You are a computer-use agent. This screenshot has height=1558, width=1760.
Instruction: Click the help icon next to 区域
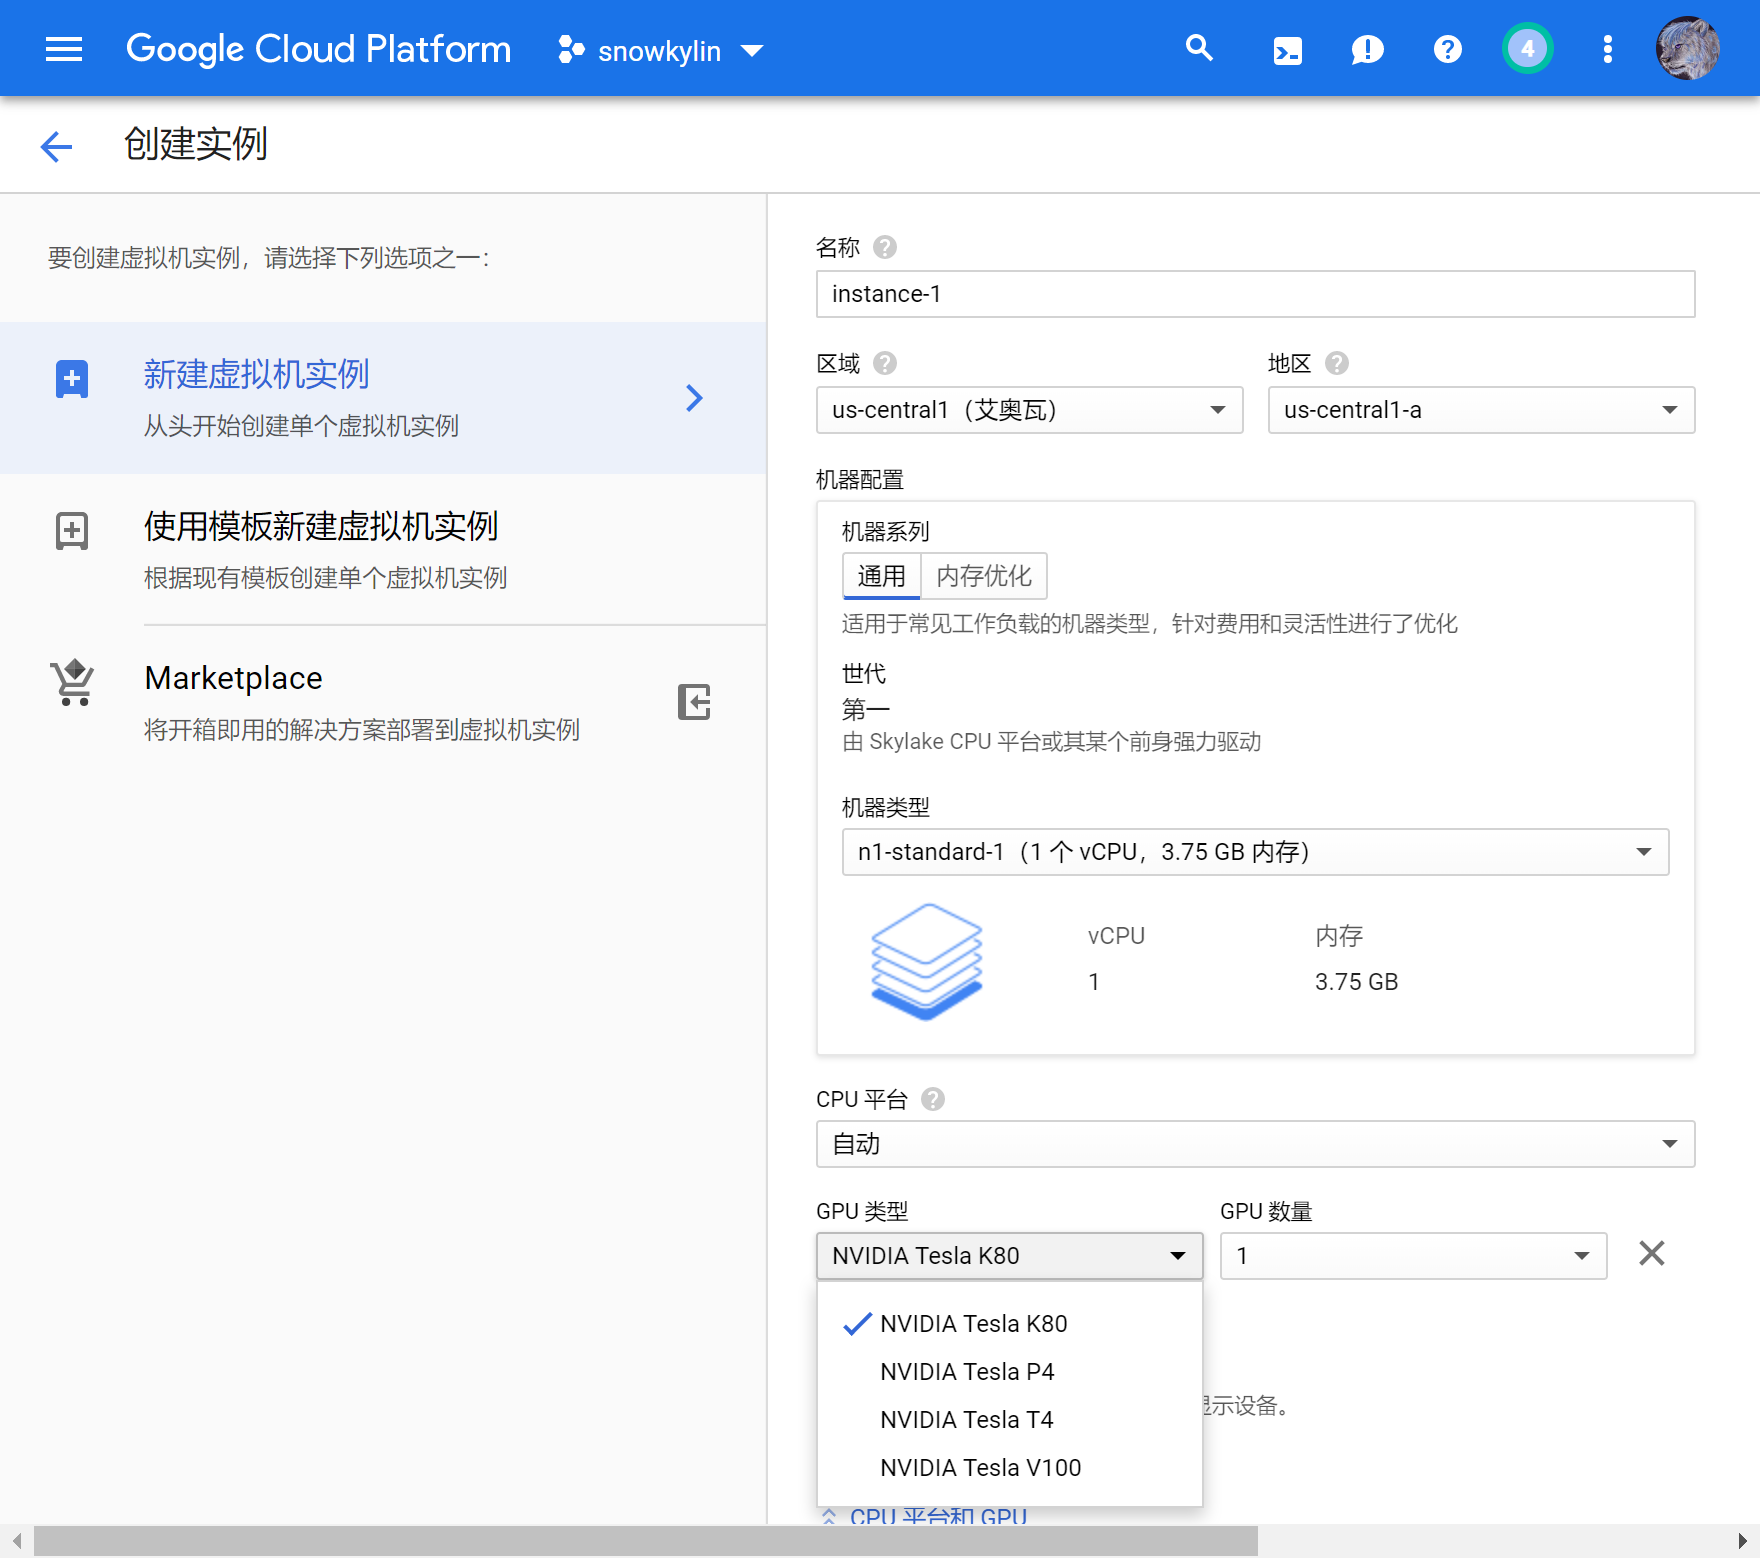(885, 363)
